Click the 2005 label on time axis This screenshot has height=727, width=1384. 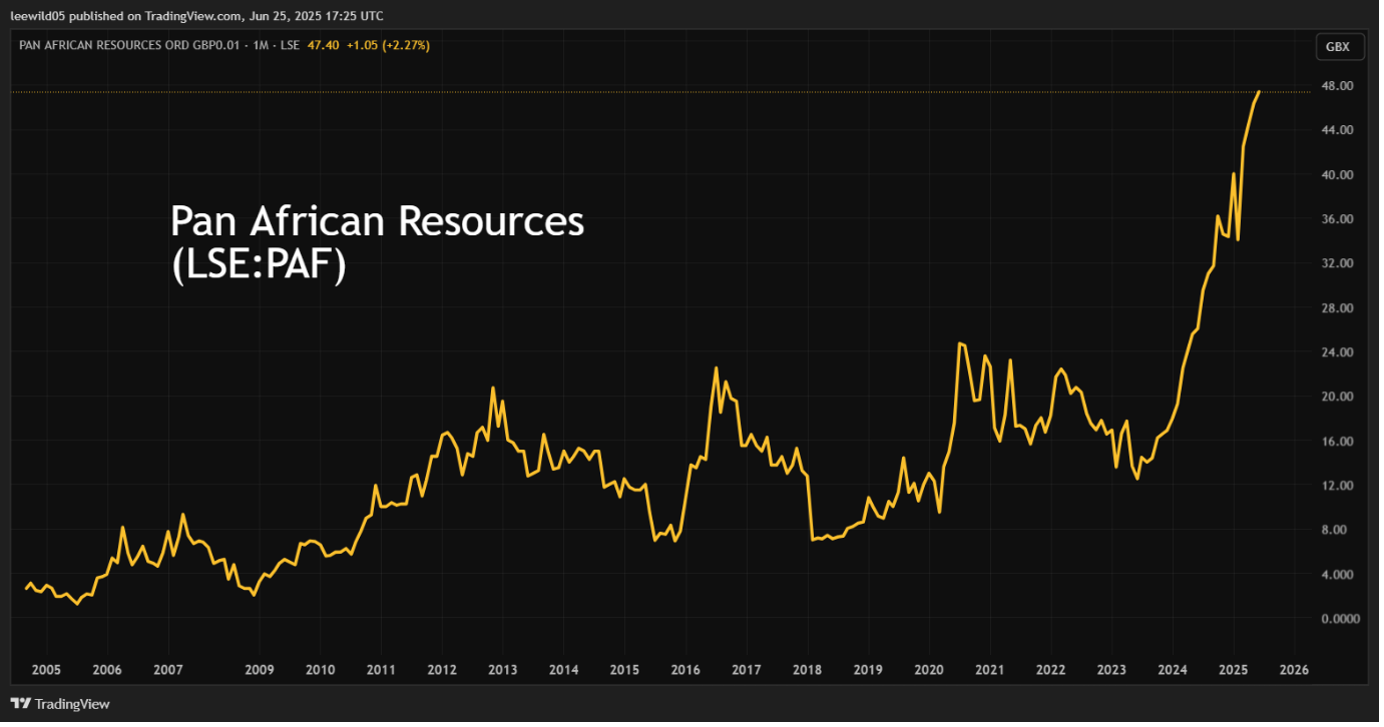[x=46, y=670]
